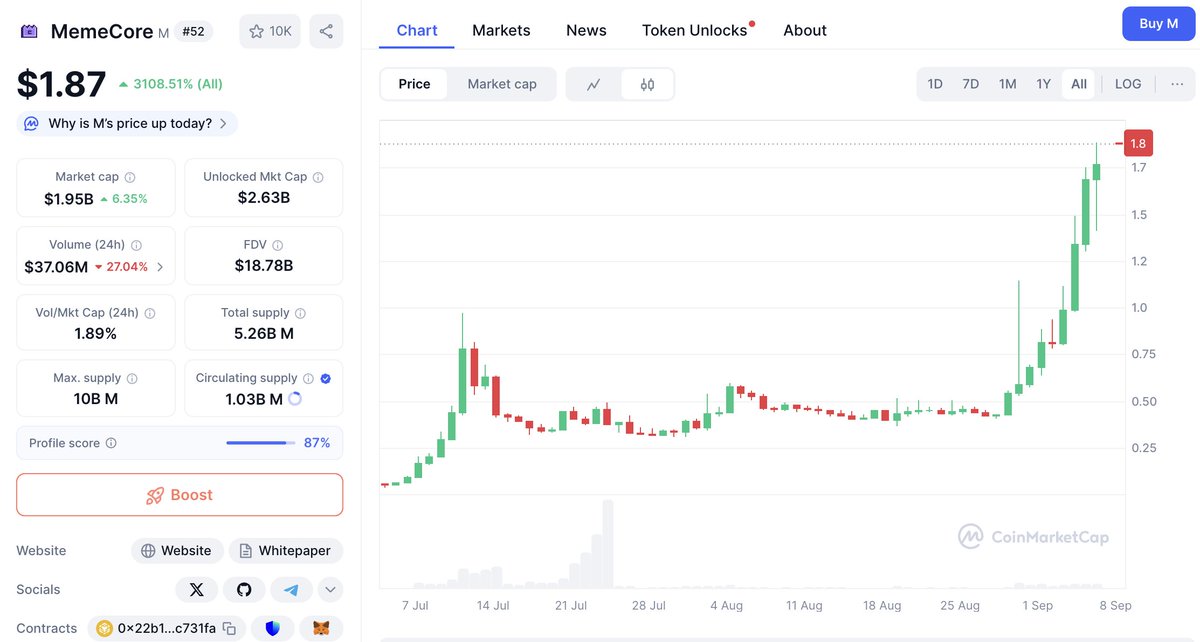Viewport: 1200px width, 642px height.
Task: Toggle LOG scale on chart
Action: 1128,84
